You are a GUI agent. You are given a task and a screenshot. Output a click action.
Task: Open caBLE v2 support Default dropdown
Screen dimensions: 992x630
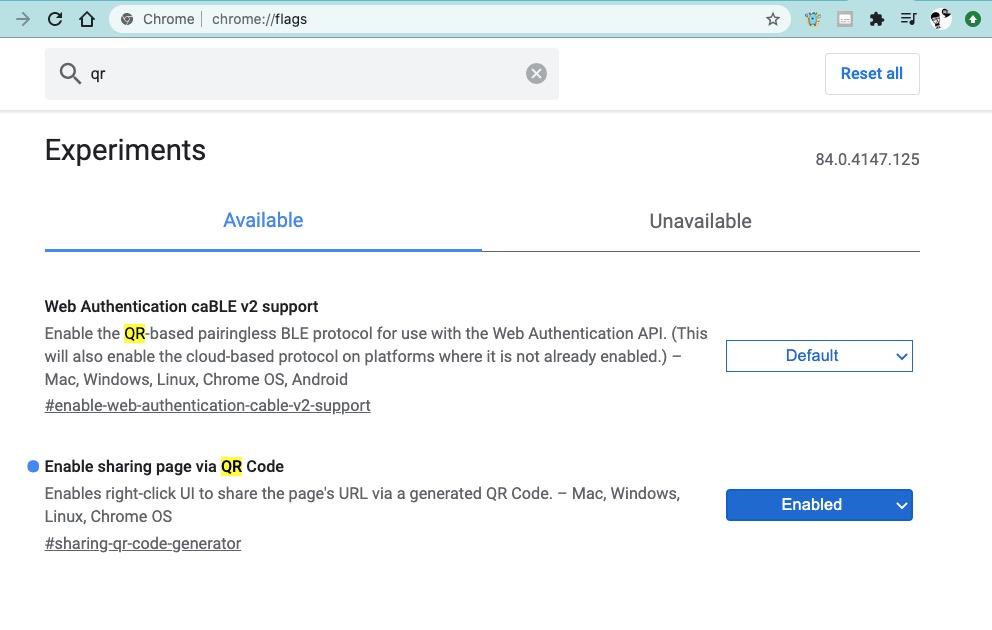tap(819, 356)
